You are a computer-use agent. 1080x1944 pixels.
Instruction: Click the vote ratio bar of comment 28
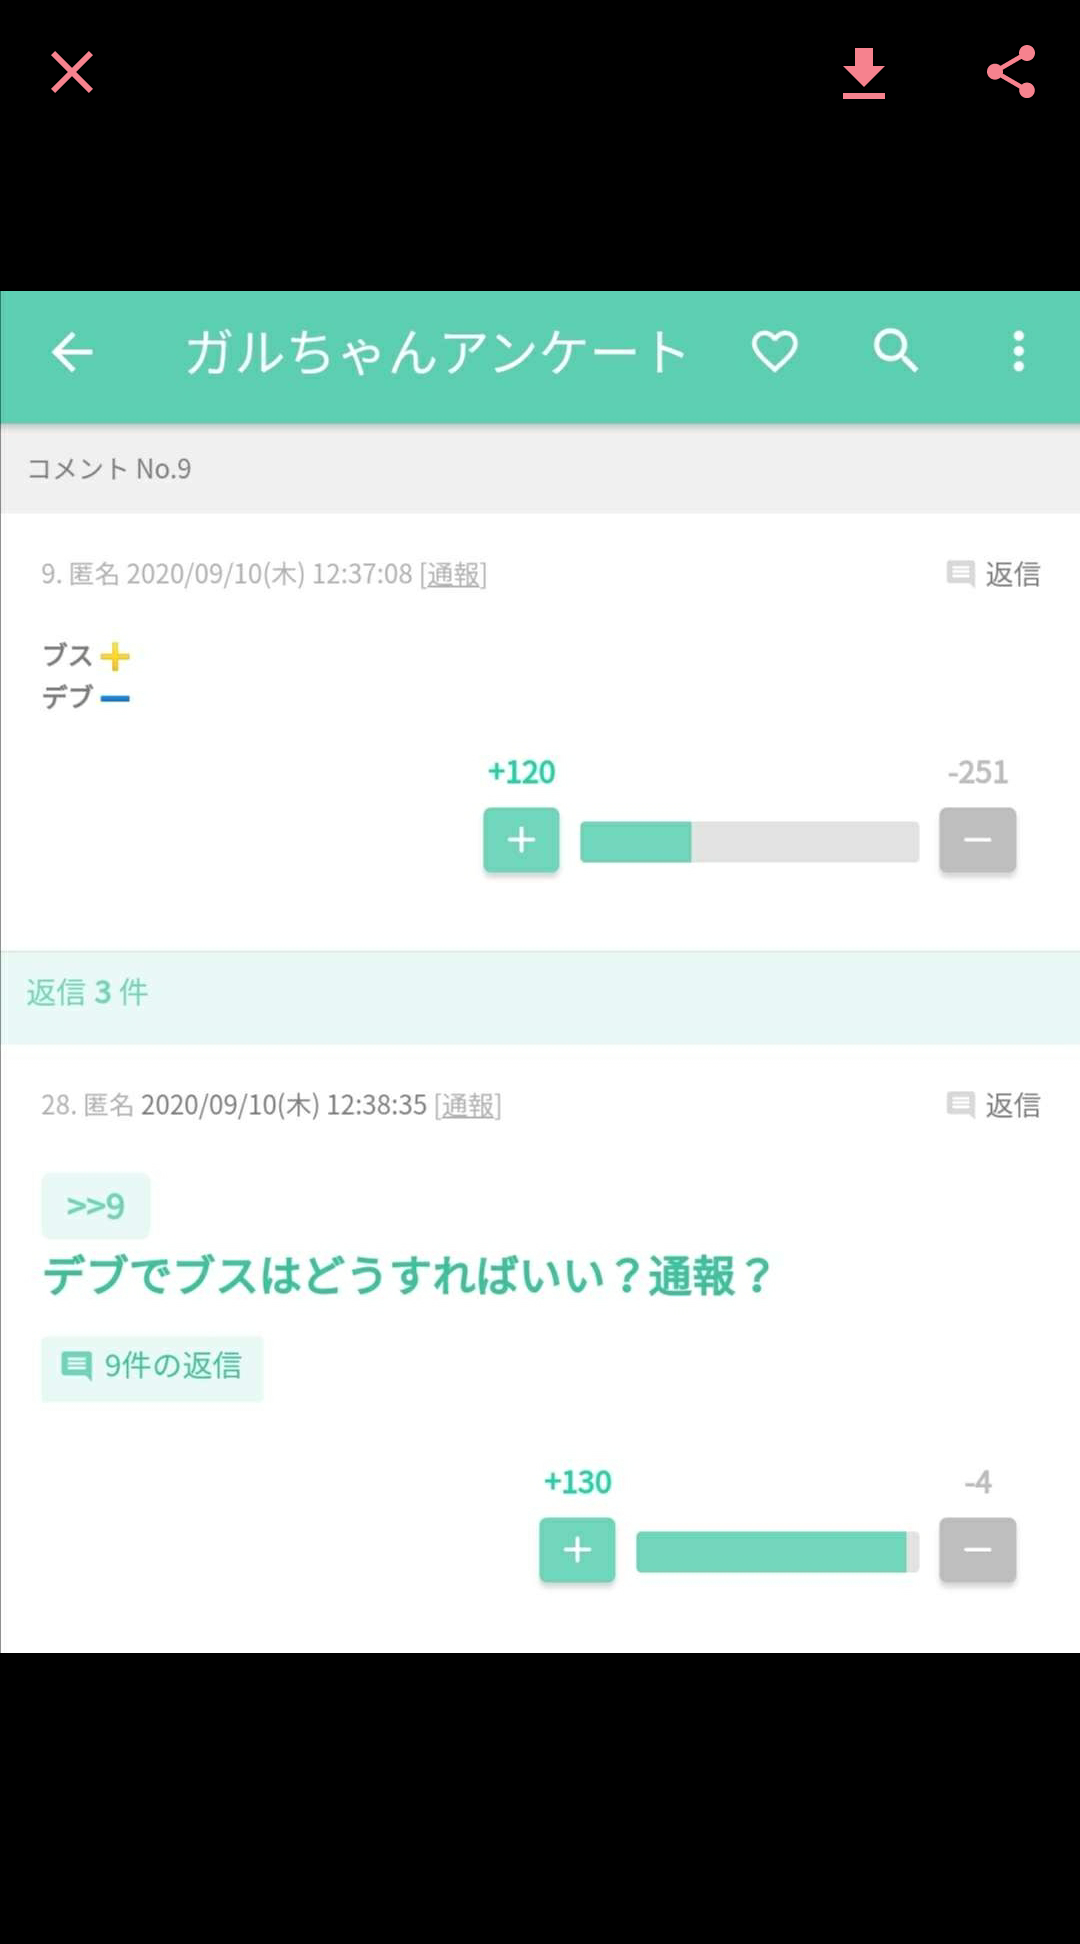coord(778,1551)
